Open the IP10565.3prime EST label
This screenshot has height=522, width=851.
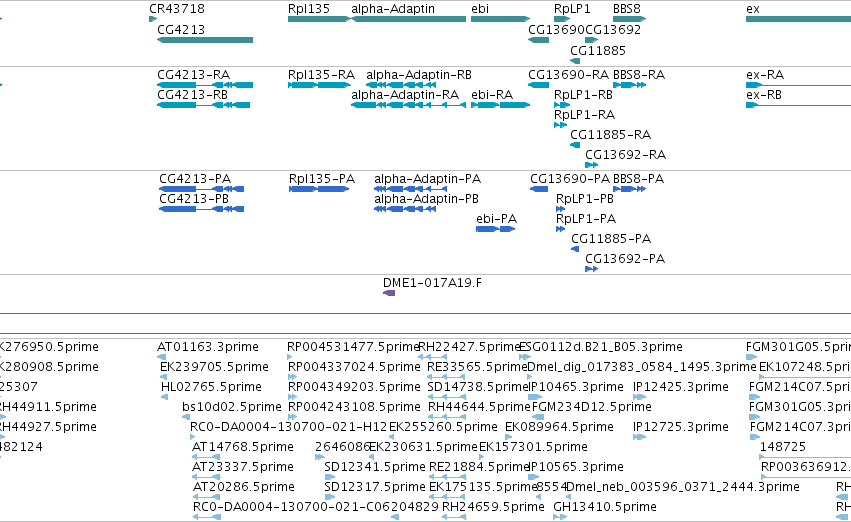(x=576, y=467)
